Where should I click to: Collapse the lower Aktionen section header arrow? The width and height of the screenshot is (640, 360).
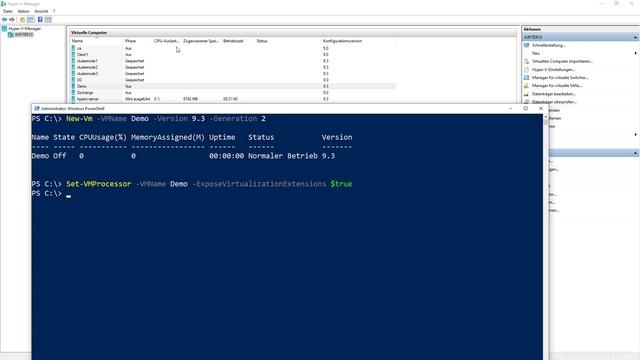[636, 153]
